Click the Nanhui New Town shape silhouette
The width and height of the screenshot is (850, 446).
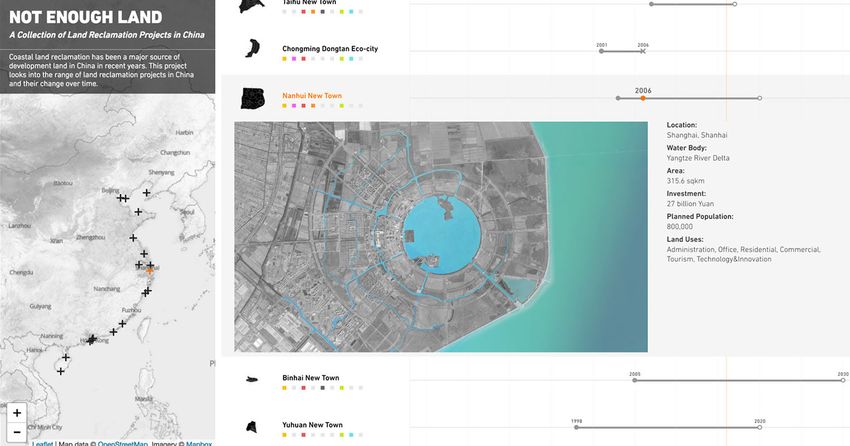tap(253, 98)
